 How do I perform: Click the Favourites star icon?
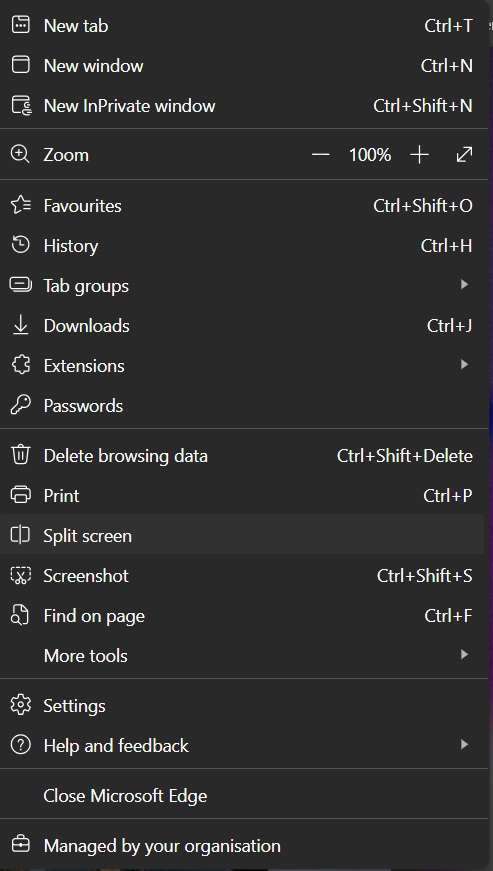(x=21, y=205)
